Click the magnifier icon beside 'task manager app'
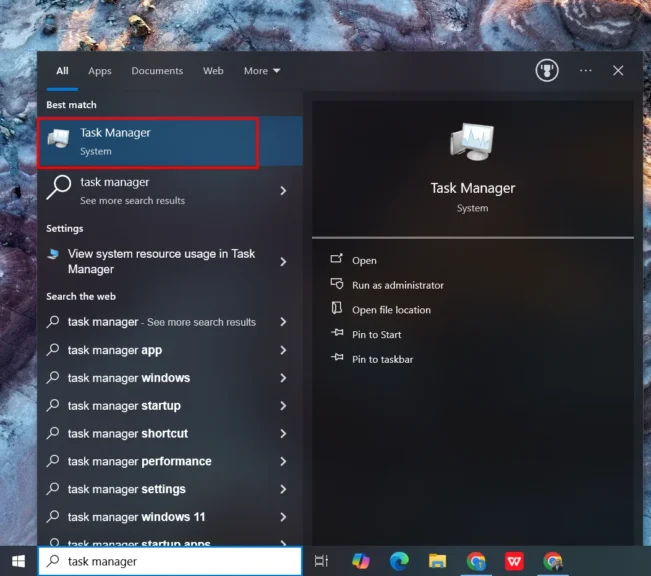 coord(53,350)
